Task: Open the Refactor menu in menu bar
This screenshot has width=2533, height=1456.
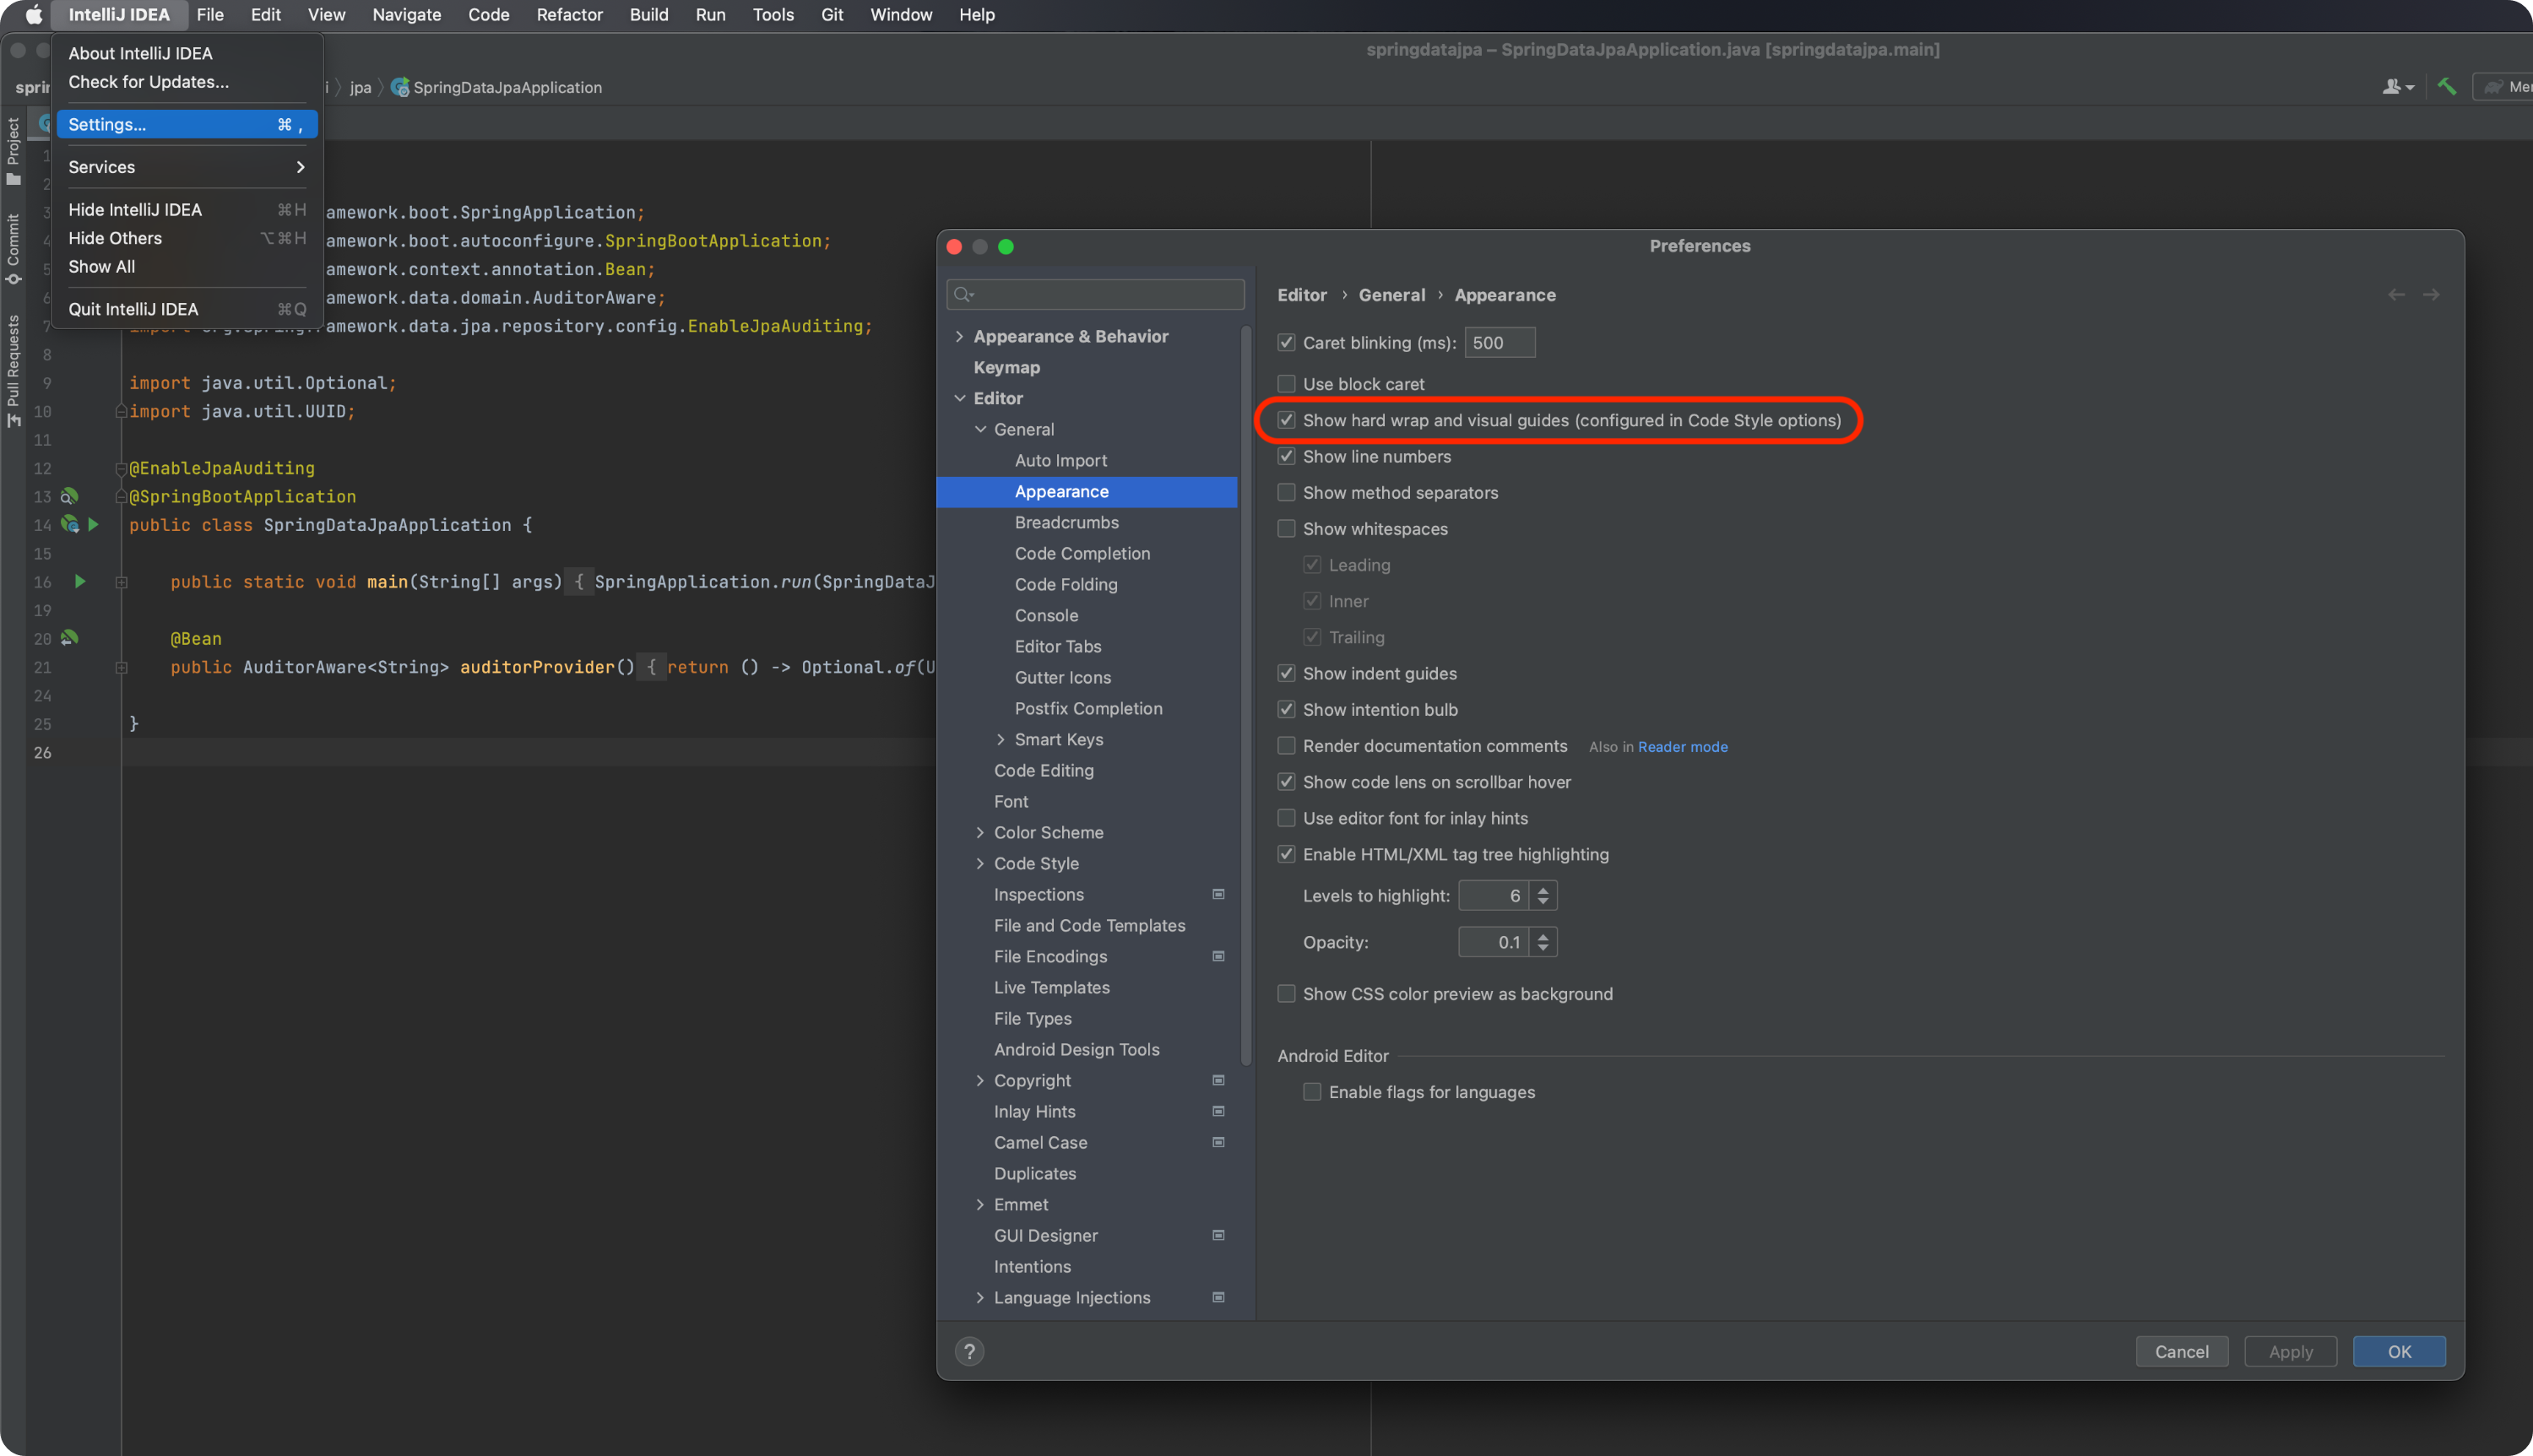Action: click(568, 15)
